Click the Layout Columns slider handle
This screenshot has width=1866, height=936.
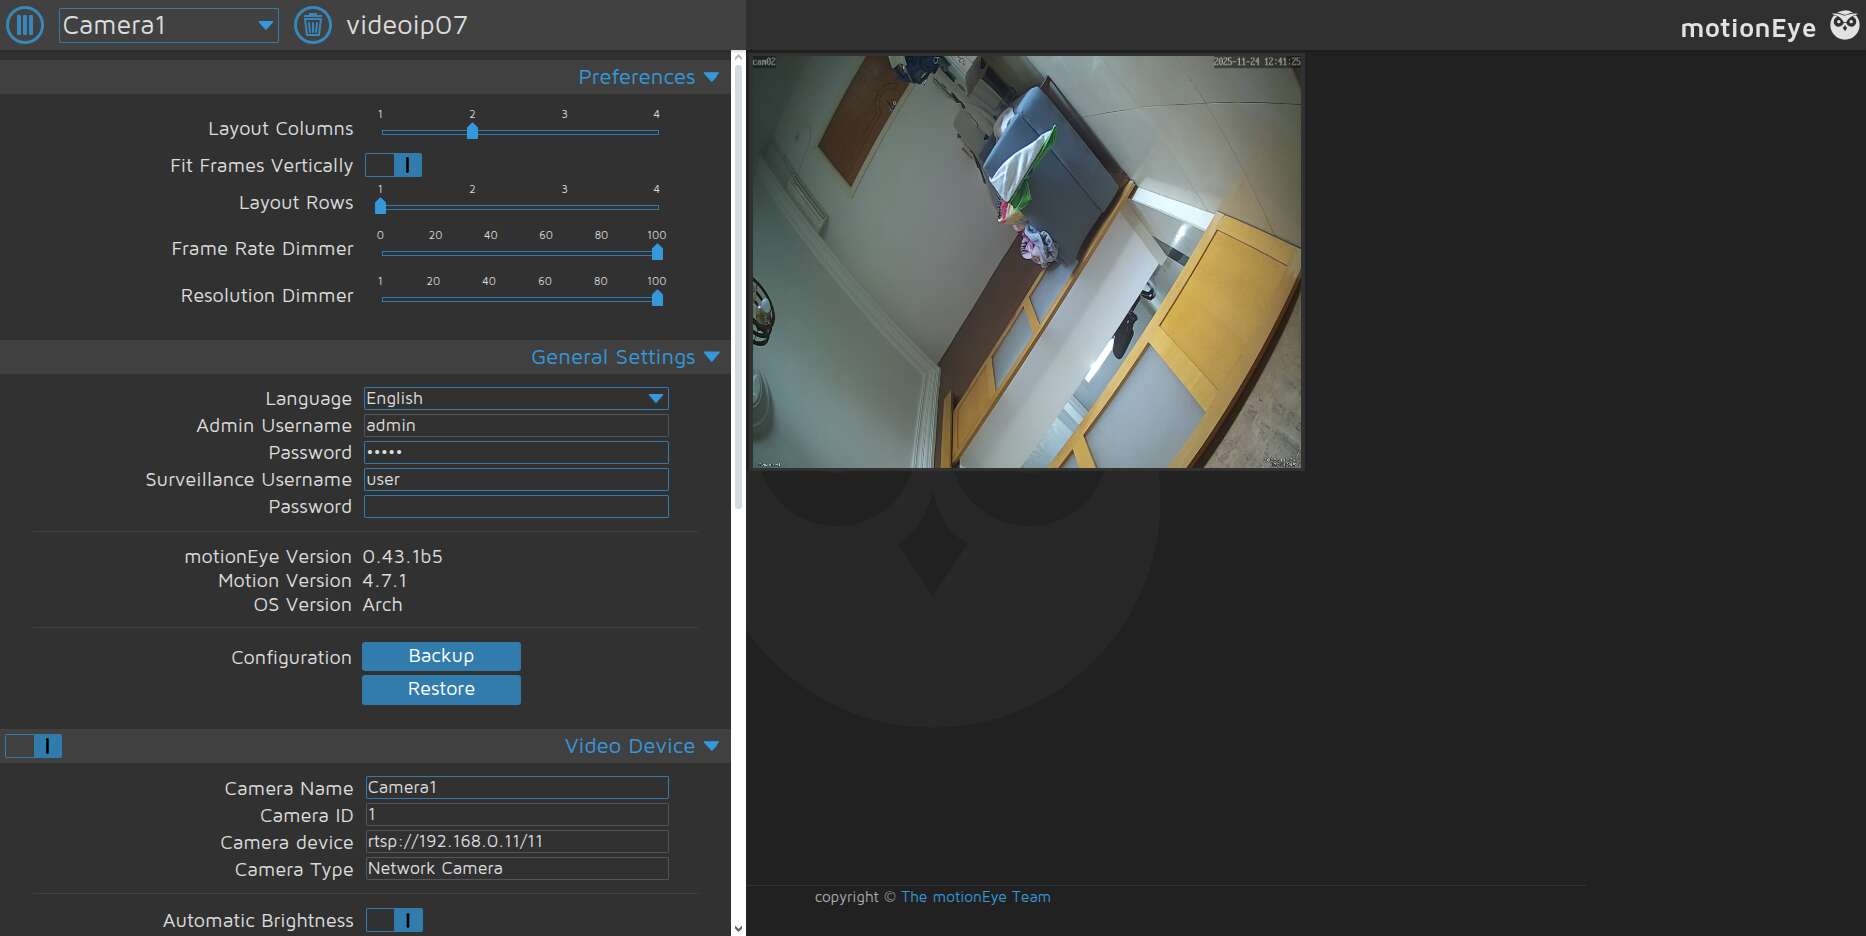[472, 131]
